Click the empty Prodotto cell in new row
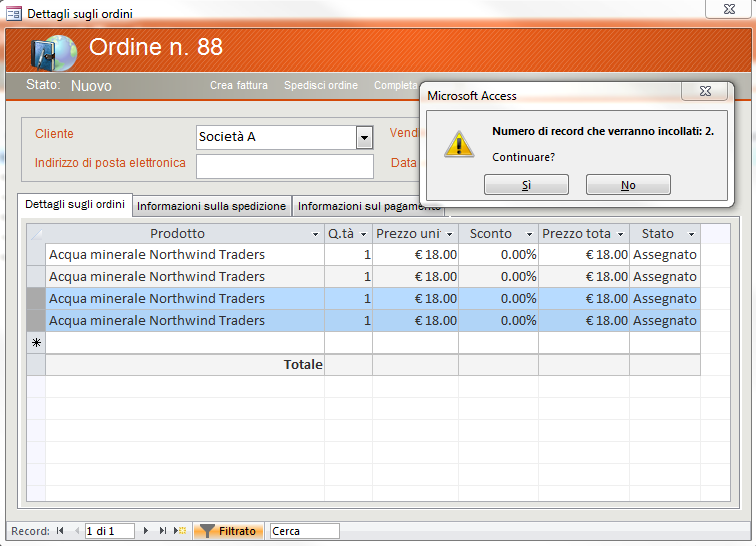The width and height of the screenshot is (756, 546). point(185,343)
